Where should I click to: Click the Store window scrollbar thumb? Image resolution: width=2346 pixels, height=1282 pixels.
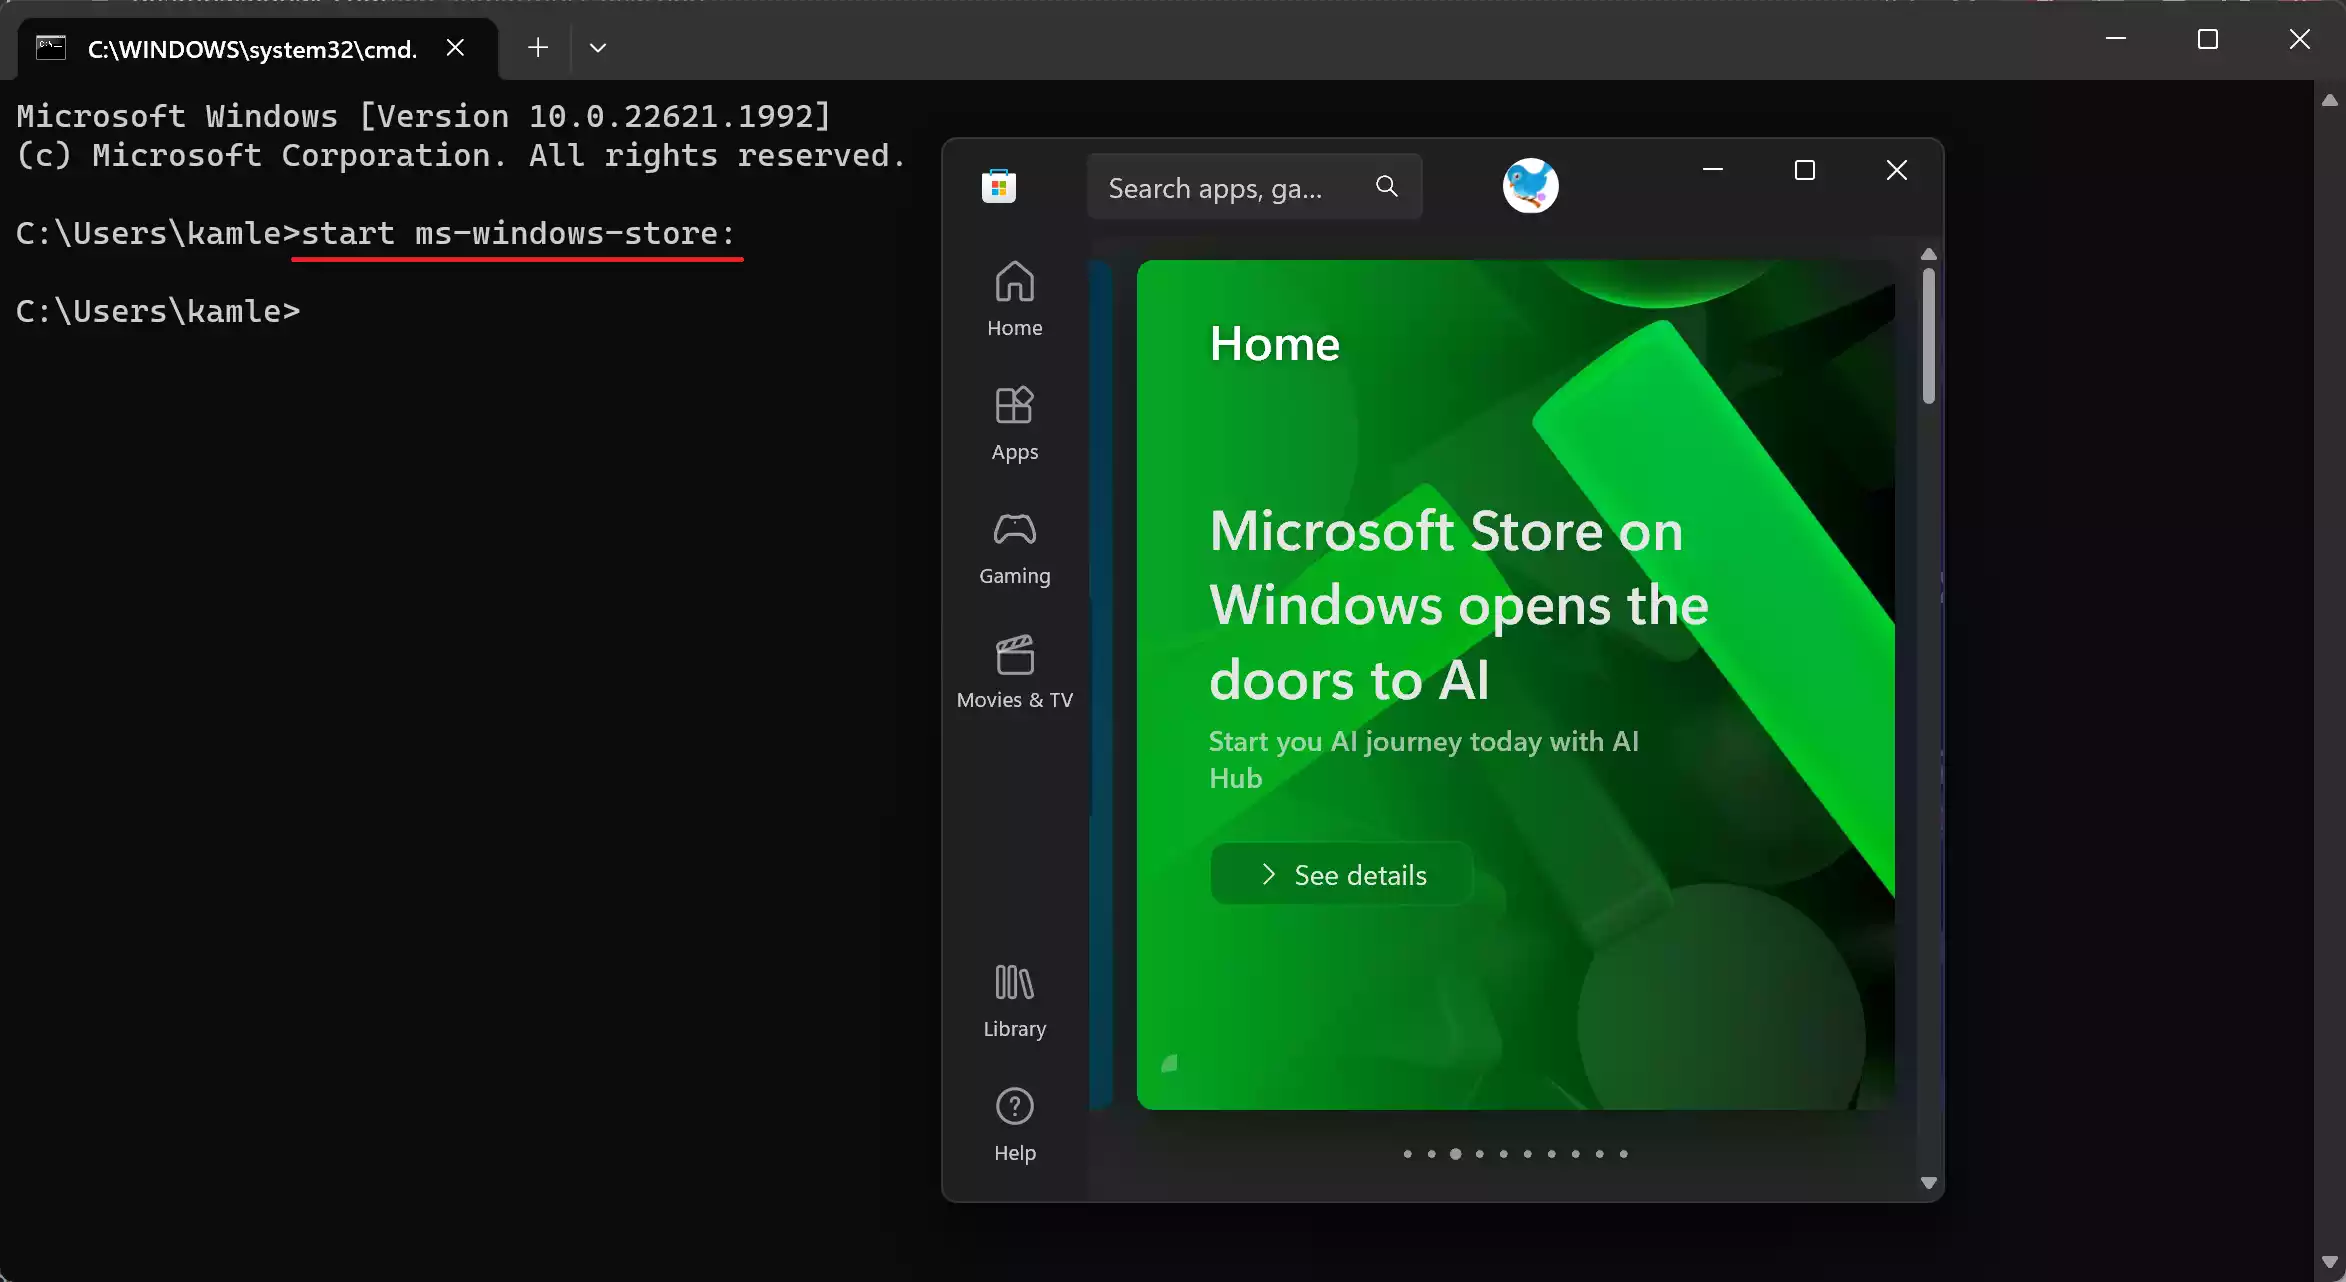[1928, 336]
